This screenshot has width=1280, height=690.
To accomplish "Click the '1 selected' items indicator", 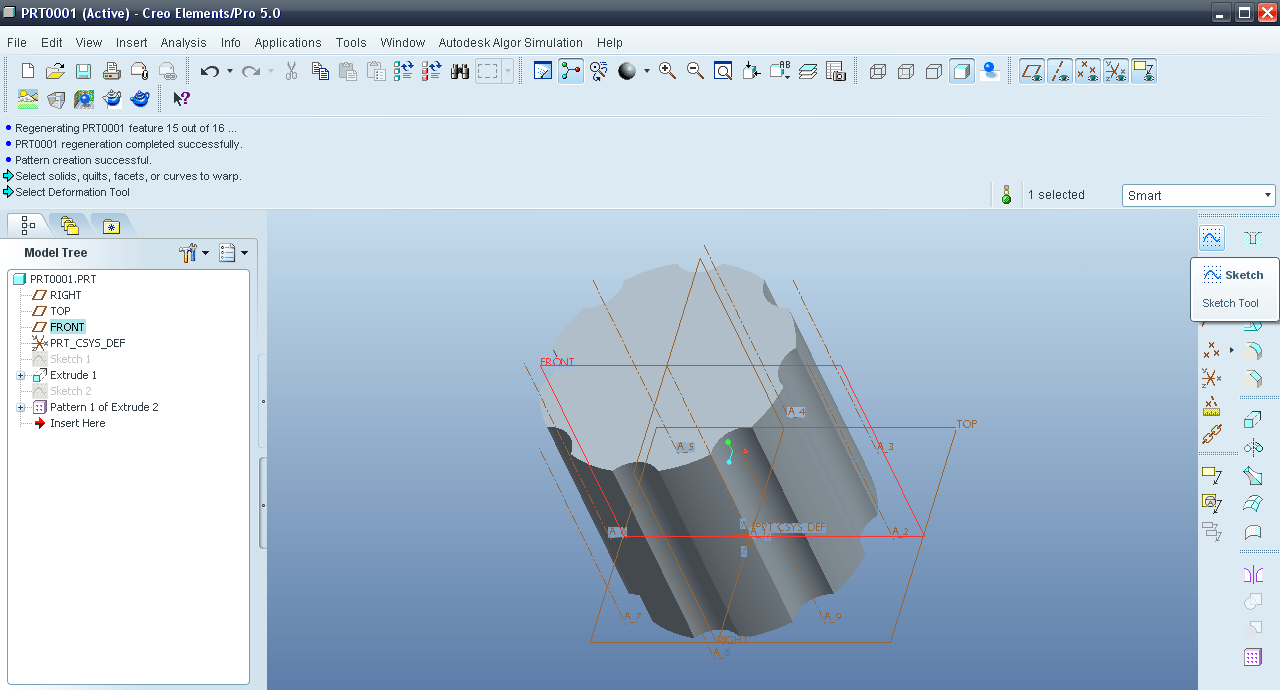I will [x=1056, y=195].
